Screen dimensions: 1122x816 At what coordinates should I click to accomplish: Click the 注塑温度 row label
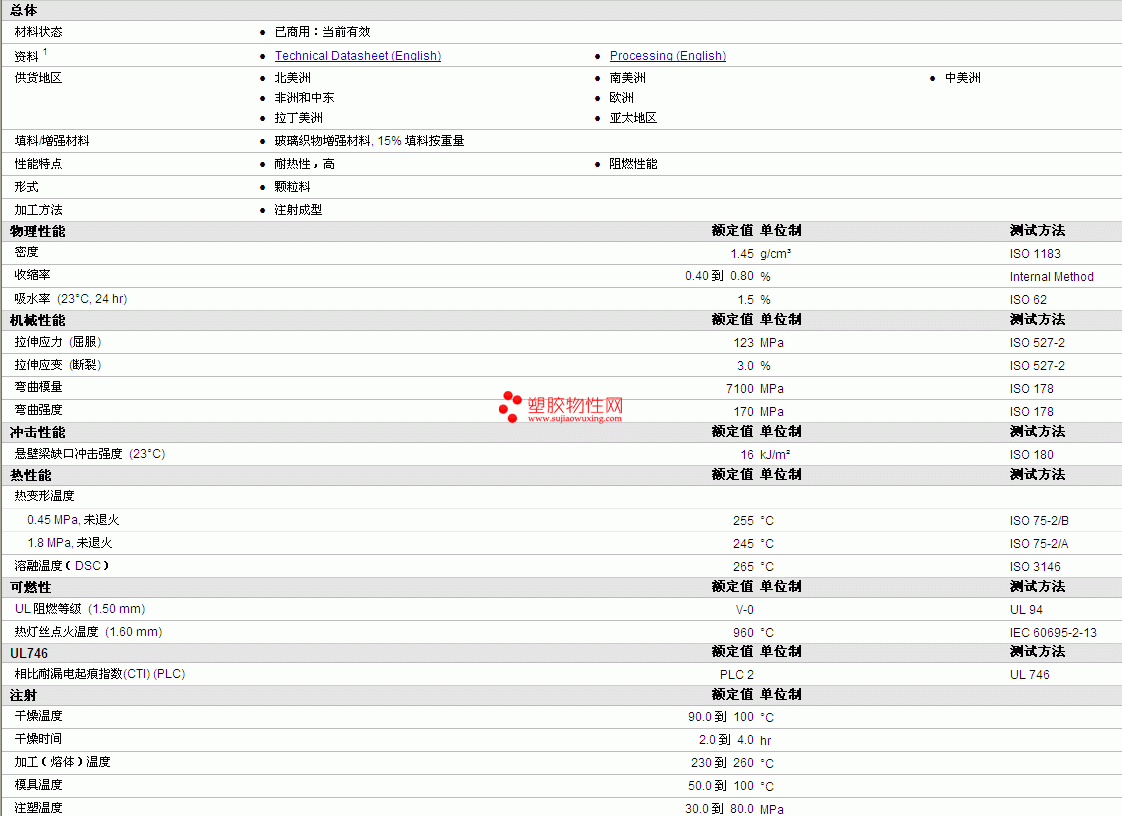click(x=39, y=807)
